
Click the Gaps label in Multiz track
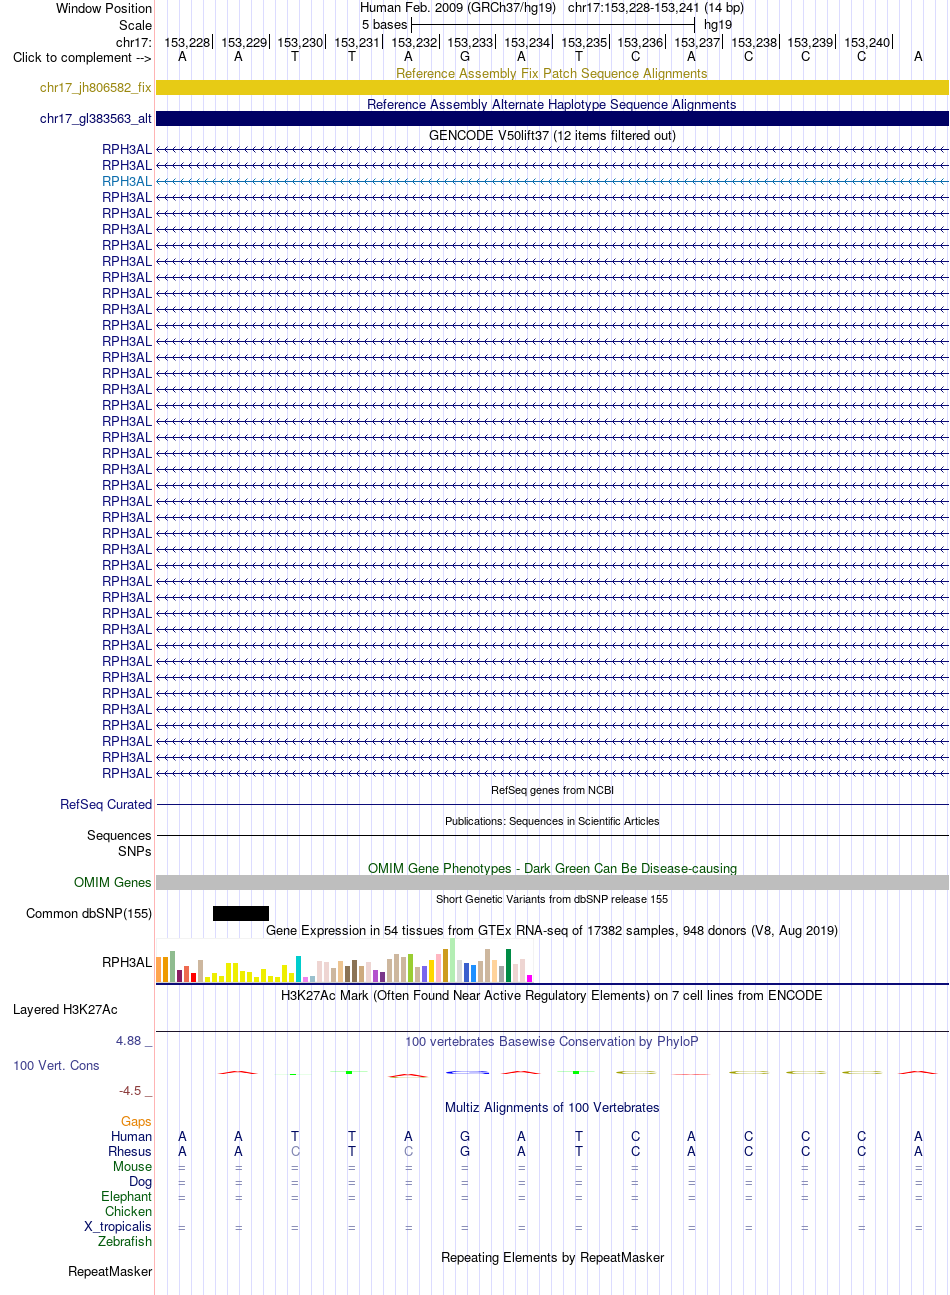pos(136,1121)
